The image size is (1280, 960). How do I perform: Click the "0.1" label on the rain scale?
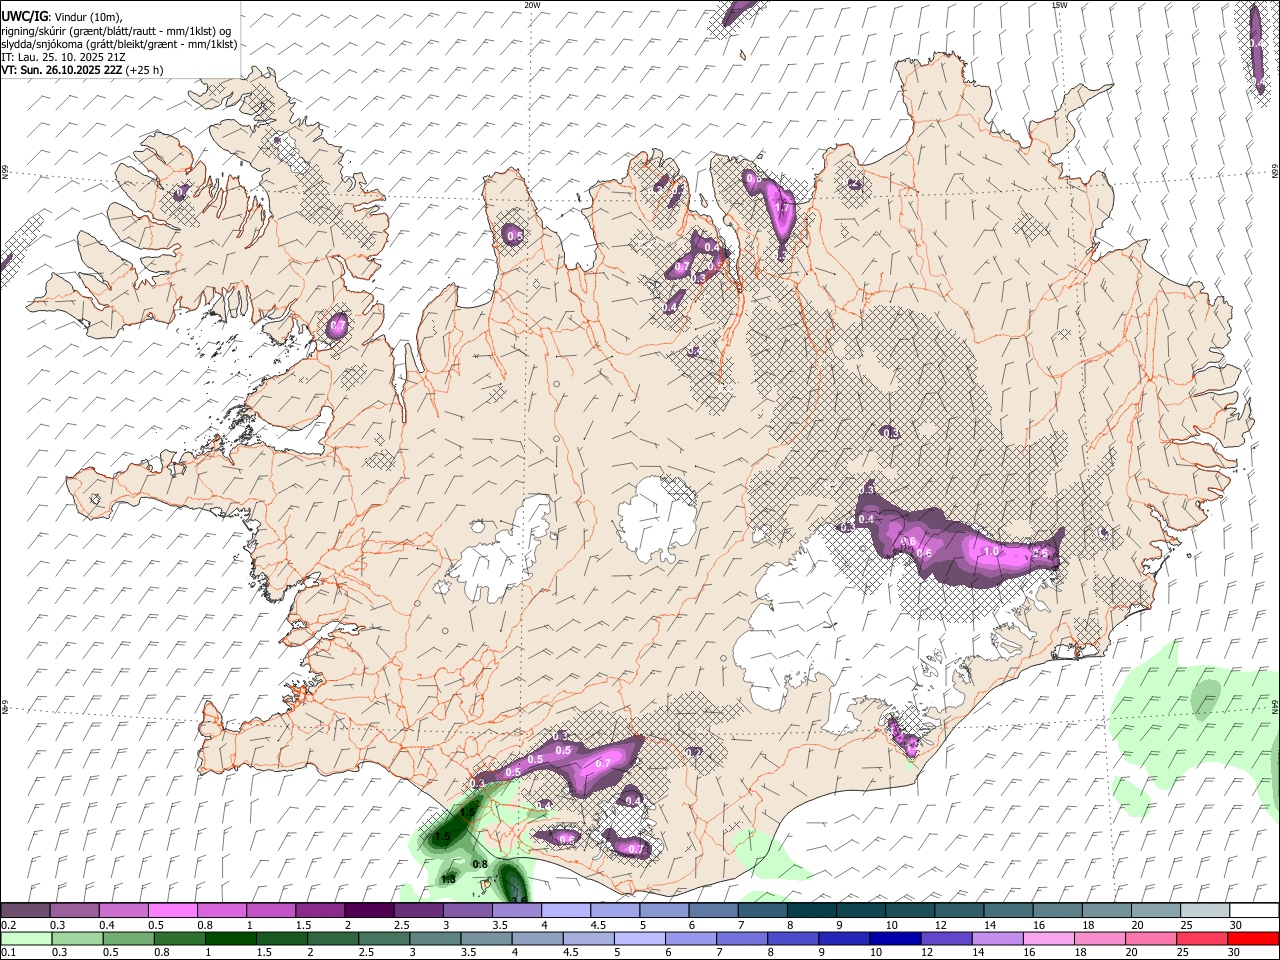9,953
